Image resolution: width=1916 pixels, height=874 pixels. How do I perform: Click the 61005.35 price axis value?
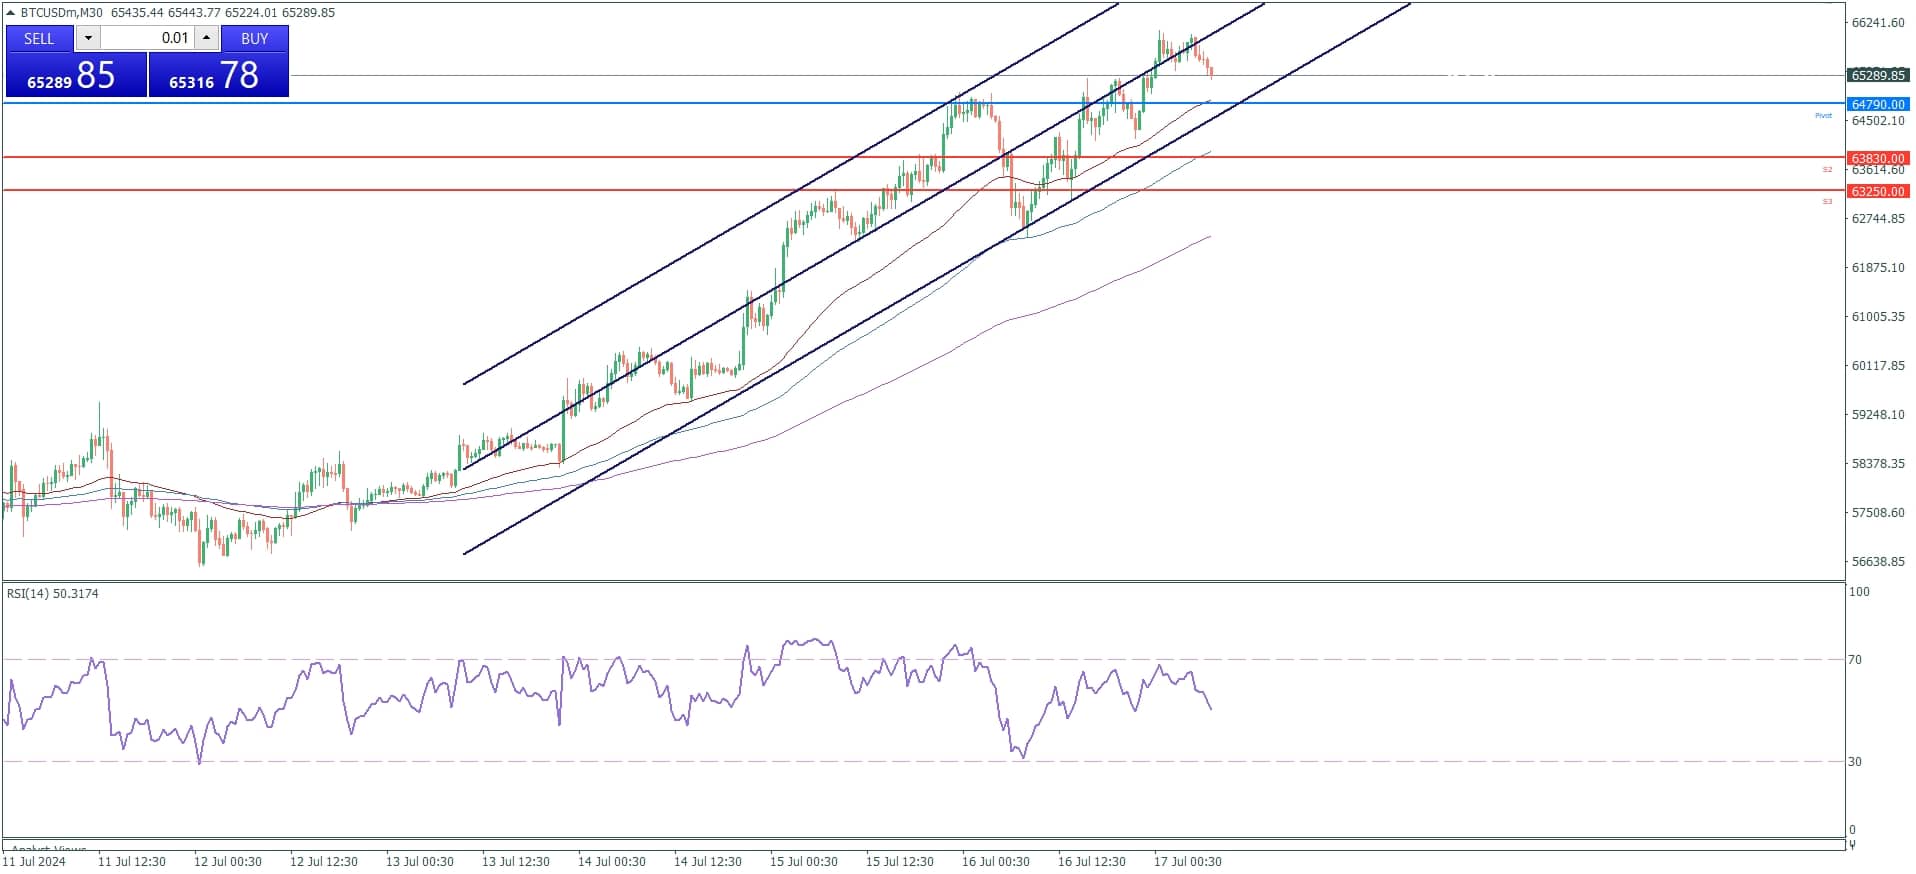[x=1878, y=317]
